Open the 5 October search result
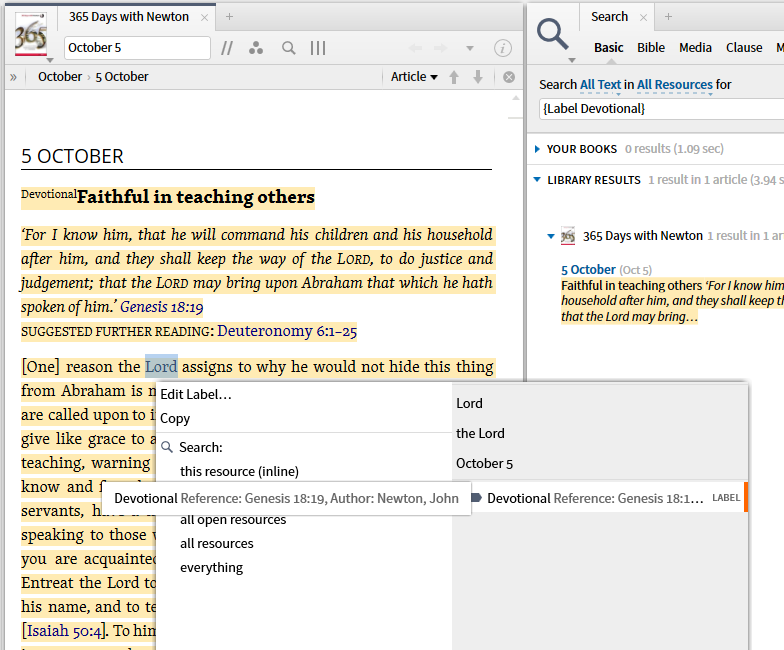The image size is (784, 650). (588, 270)
